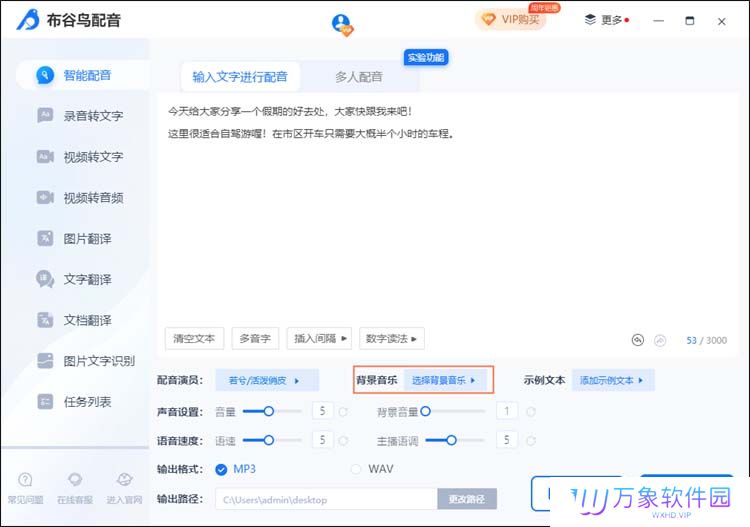This screenshot has height=527, width=750.
Task: Switch to 输入文字进行配音 tab
Action: point(240,77)
